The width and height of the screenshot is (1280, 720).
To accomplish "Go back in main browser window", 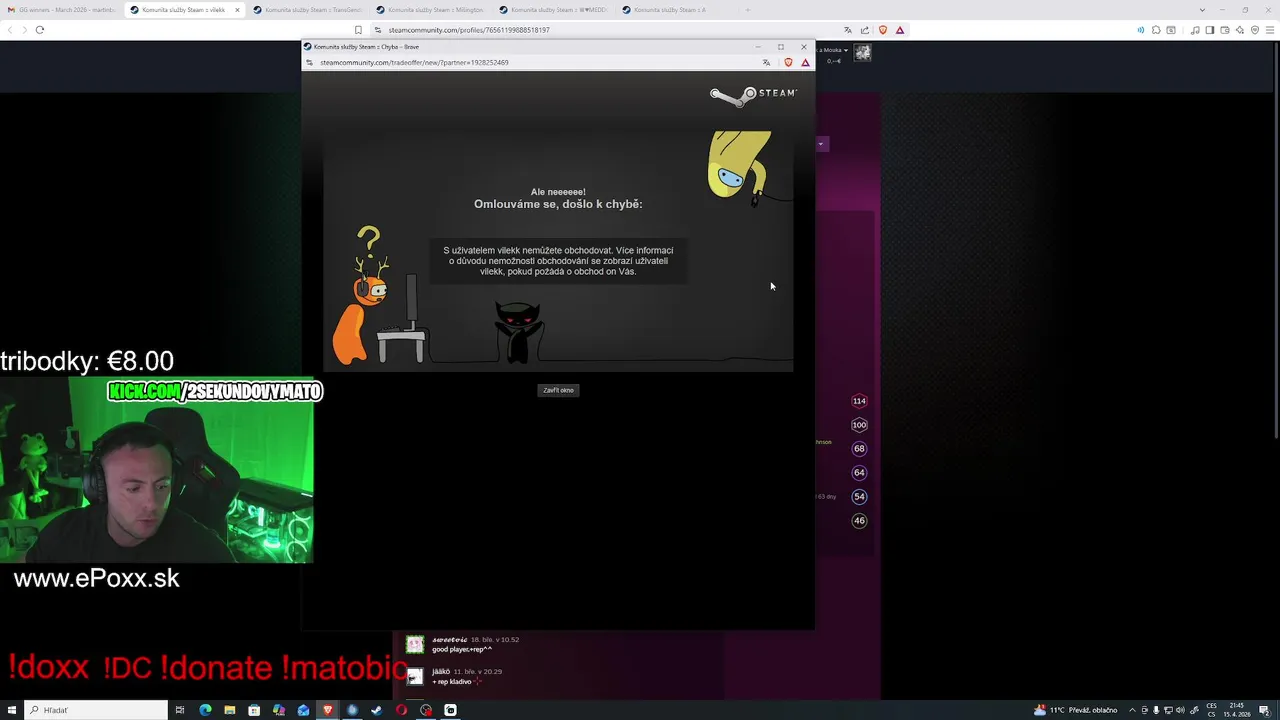I will pos(11,30).
